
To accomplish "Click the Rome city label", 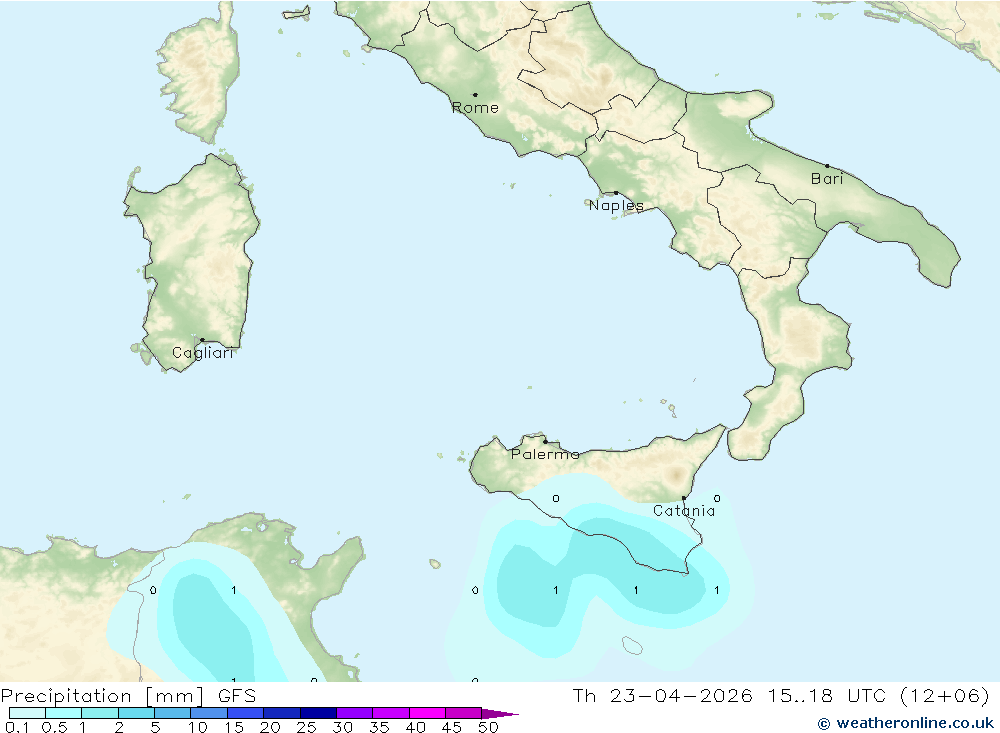I will pos(475,108).
